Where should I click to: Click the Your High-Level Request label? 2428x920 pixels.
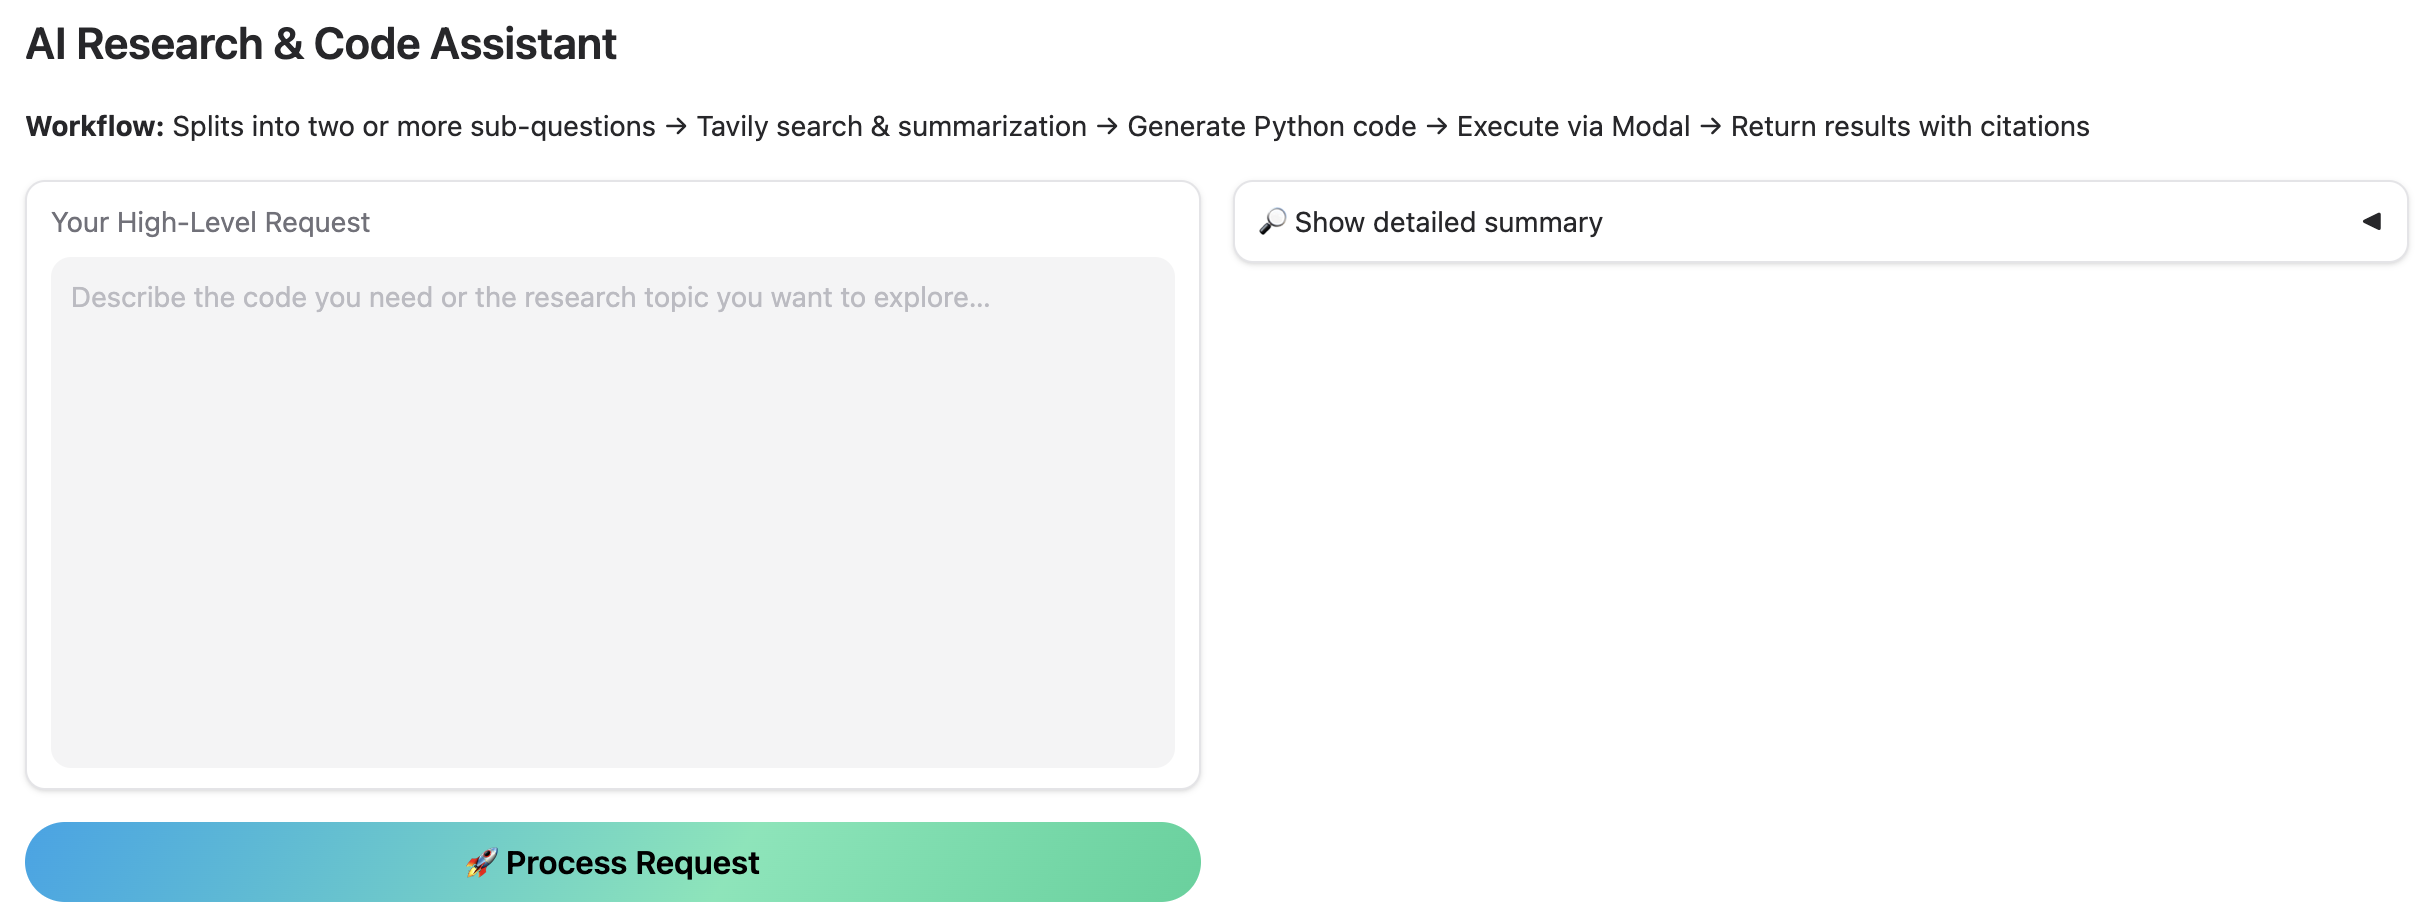tap(211, 222)
